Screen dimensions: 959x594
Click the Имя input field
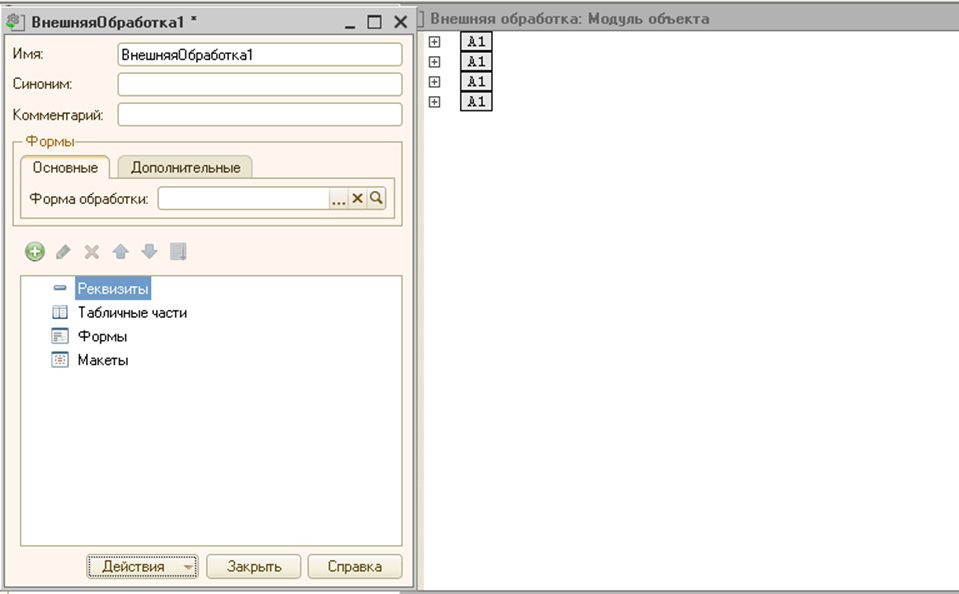click(260, 54)
